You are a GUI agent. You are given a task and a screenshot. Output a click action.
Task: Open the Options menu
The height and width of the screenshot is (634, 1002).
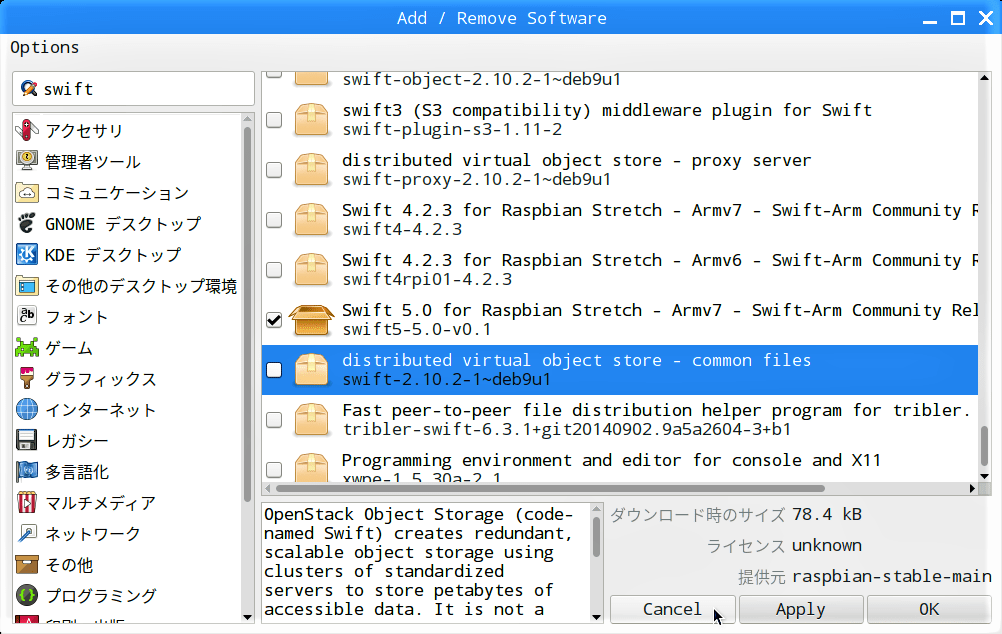tap(44, 47)
